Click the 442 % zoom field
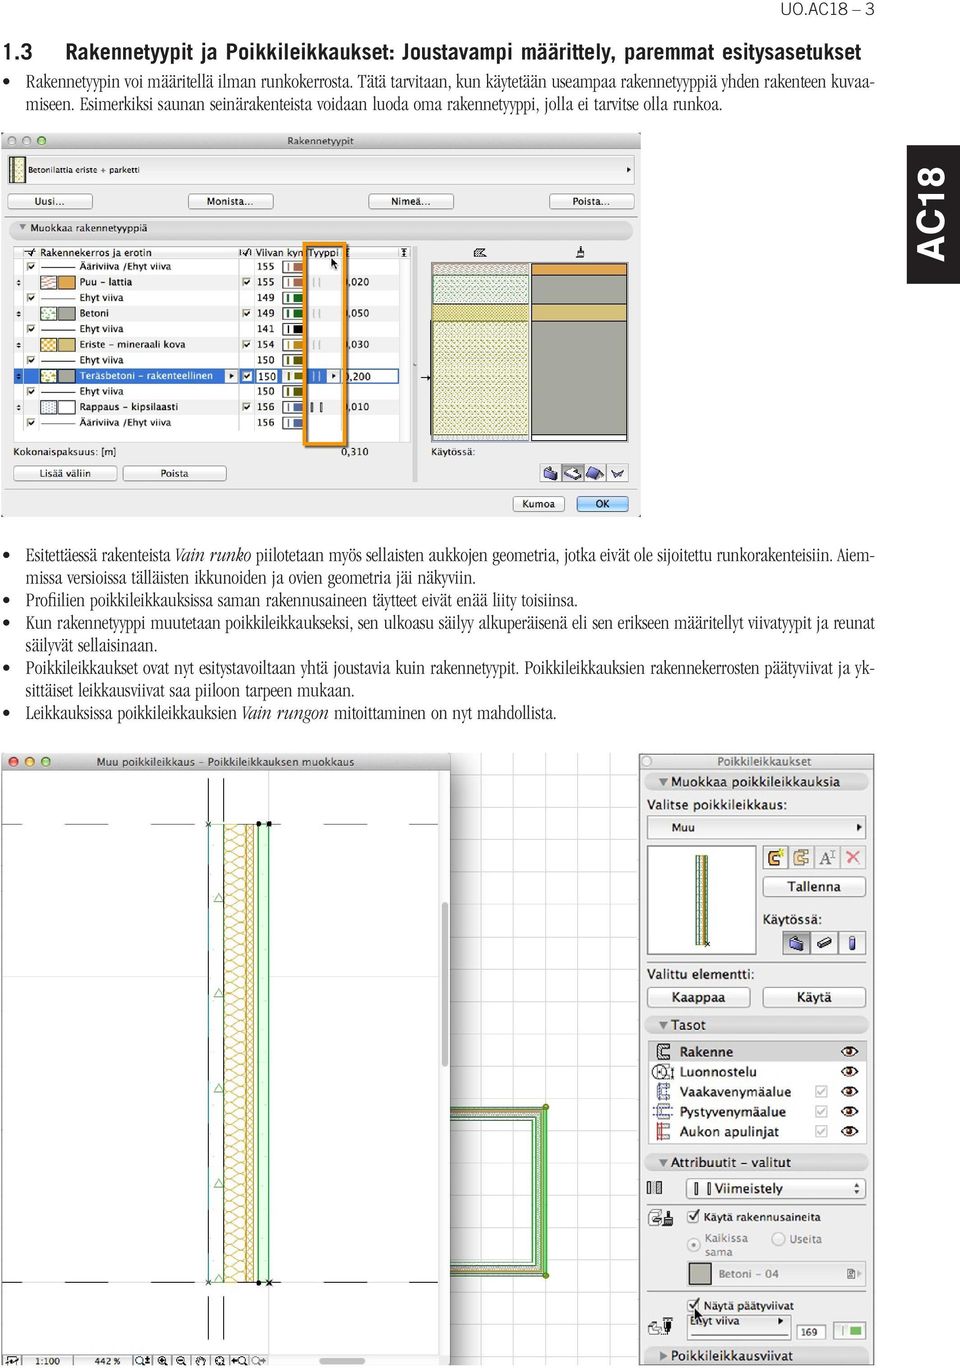The height and width of the screenshot is (1368, 960). click(108, 1360)
